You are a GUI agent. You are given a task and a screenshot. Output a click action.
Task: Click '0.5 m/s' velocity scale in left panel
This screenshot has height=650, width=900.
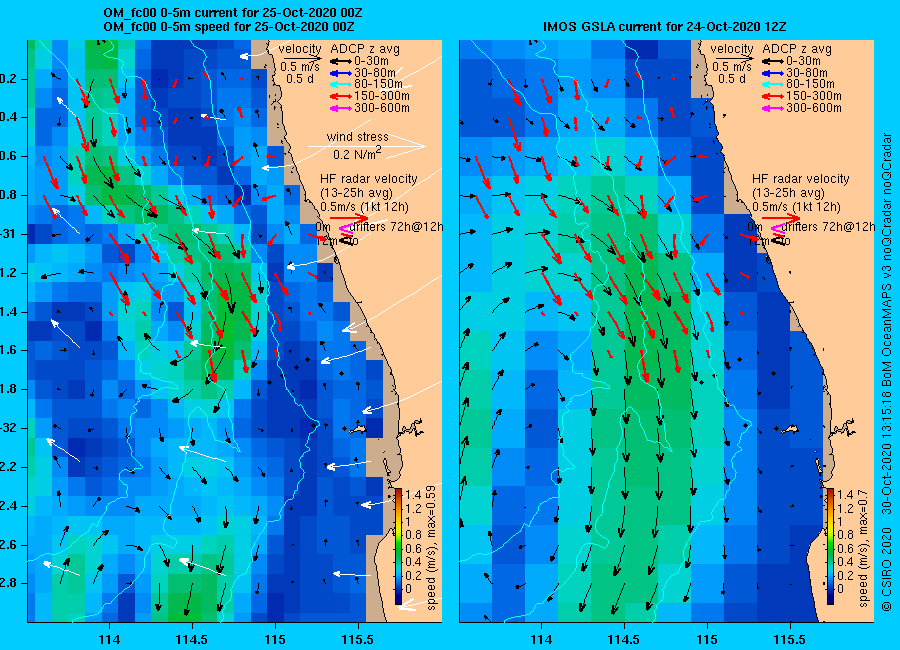[x=300, y=67]
